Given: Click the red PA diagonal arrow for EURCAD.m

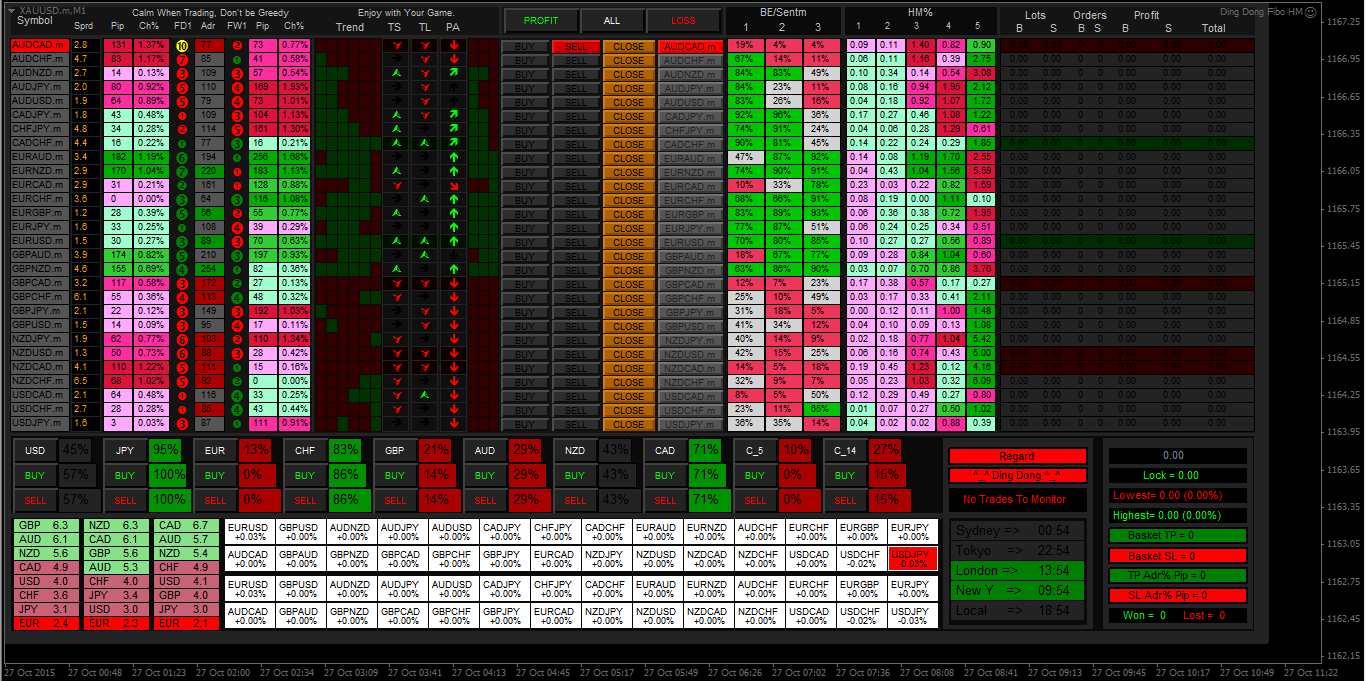Looking at the screenshot, I should click(453, 185).
